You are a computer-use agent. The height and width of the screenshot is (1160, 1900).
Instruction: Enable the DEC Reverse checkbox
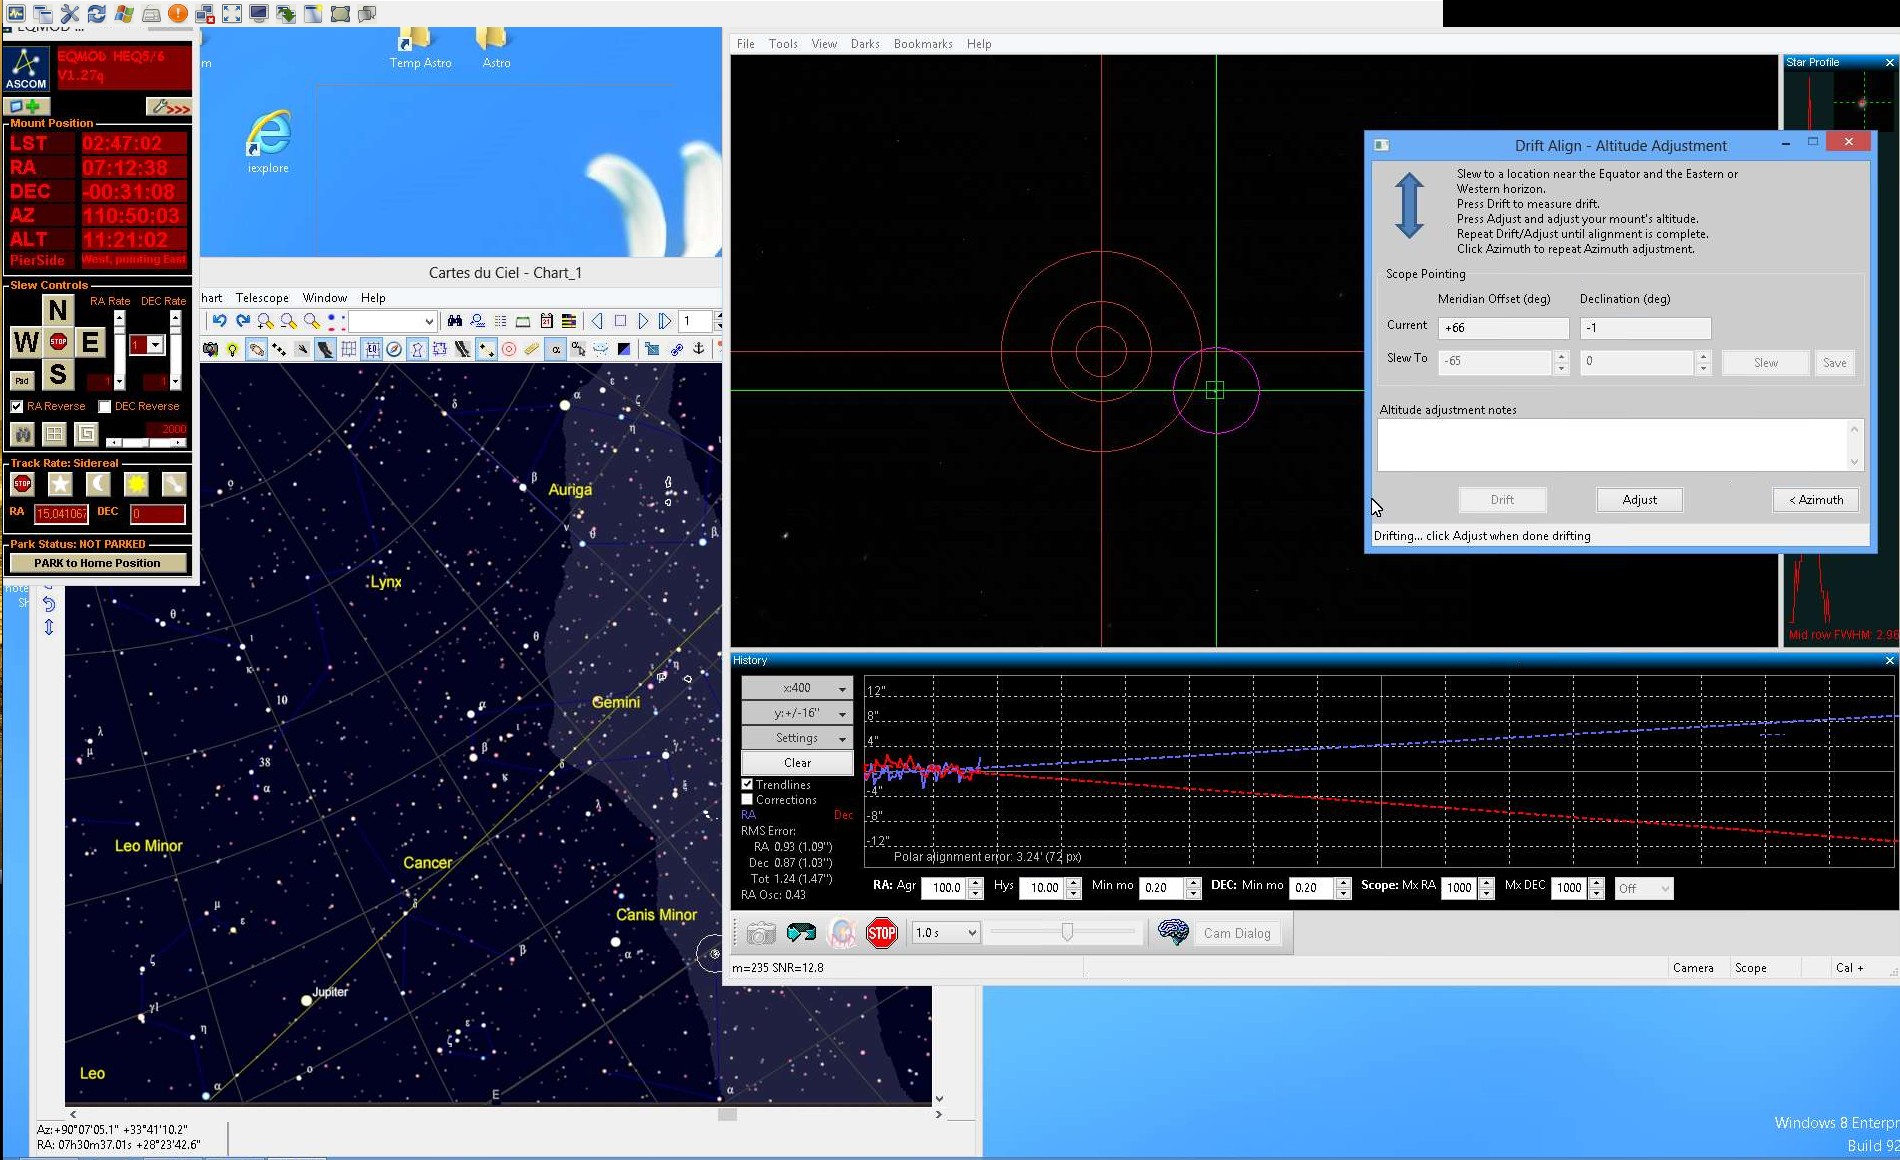pos(104,406)
